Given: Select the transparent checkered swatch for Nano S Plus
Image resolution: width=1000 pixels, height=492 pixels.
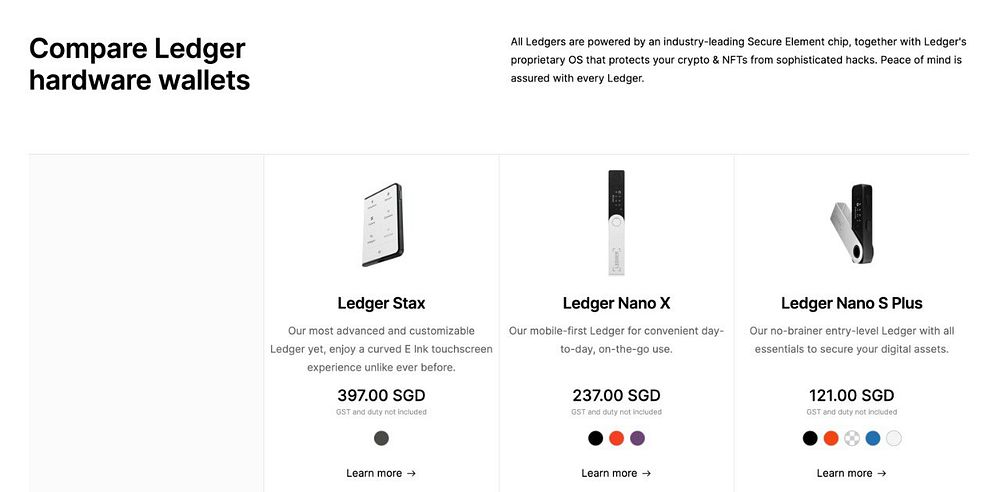Looking at the screenshot, I should pos(851,438).
